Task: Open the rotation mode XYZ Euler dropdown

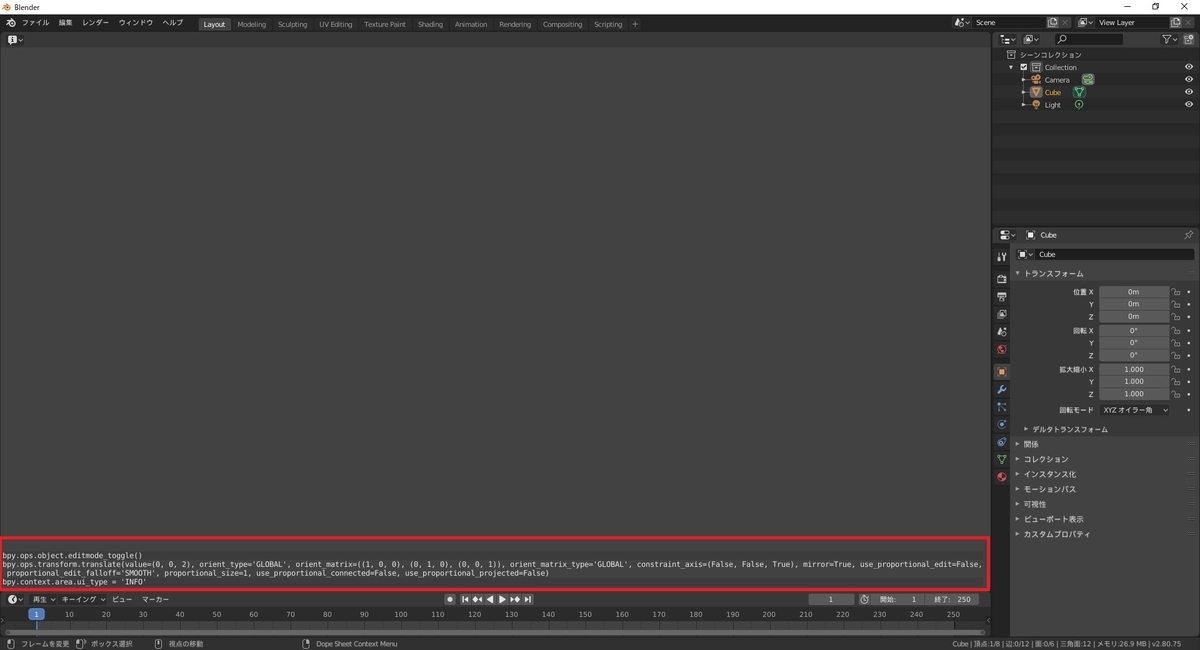Action: [x=1135, y=410]
